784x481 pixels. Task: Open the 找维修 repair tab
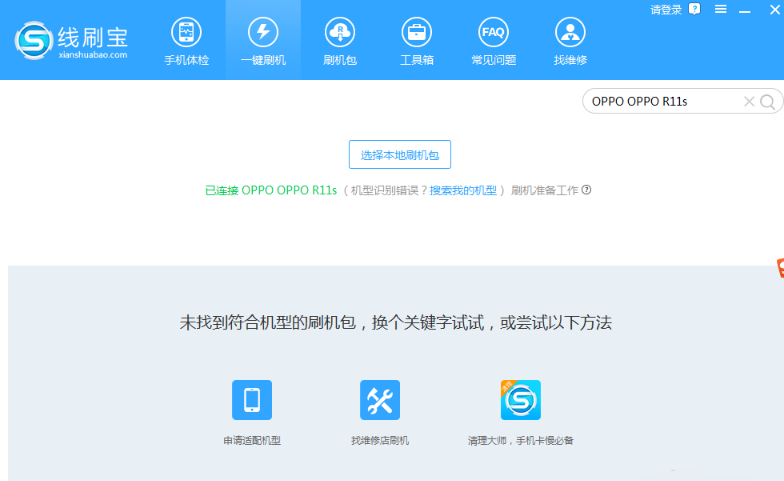(570, 42)
